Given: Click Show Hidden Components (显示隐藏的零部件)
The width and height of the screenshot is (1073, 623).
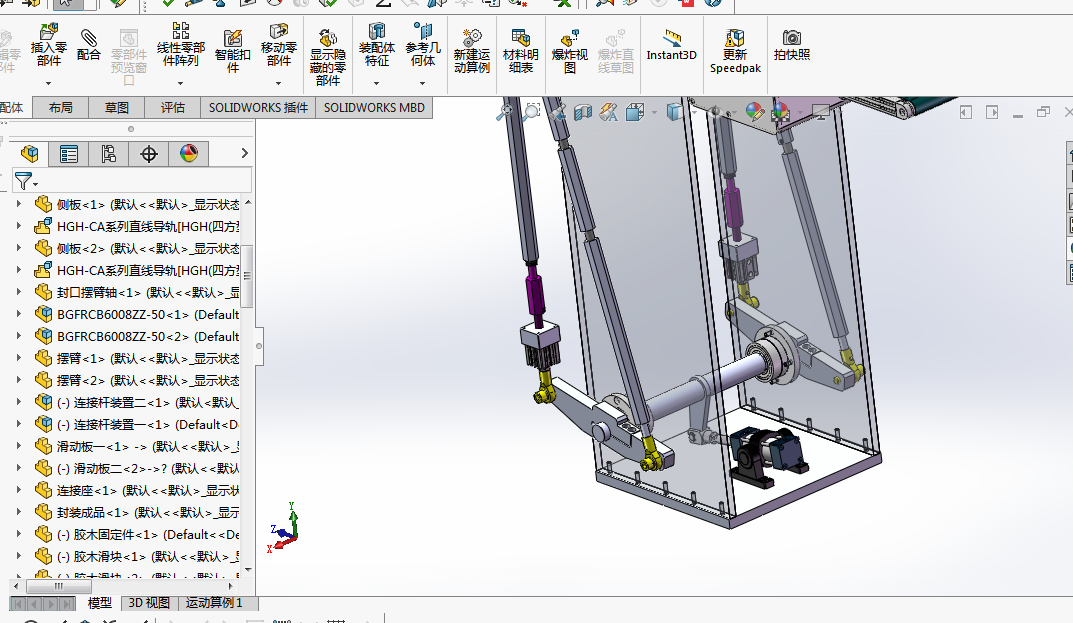Looking at the screenshot, I should coord(328,58).
